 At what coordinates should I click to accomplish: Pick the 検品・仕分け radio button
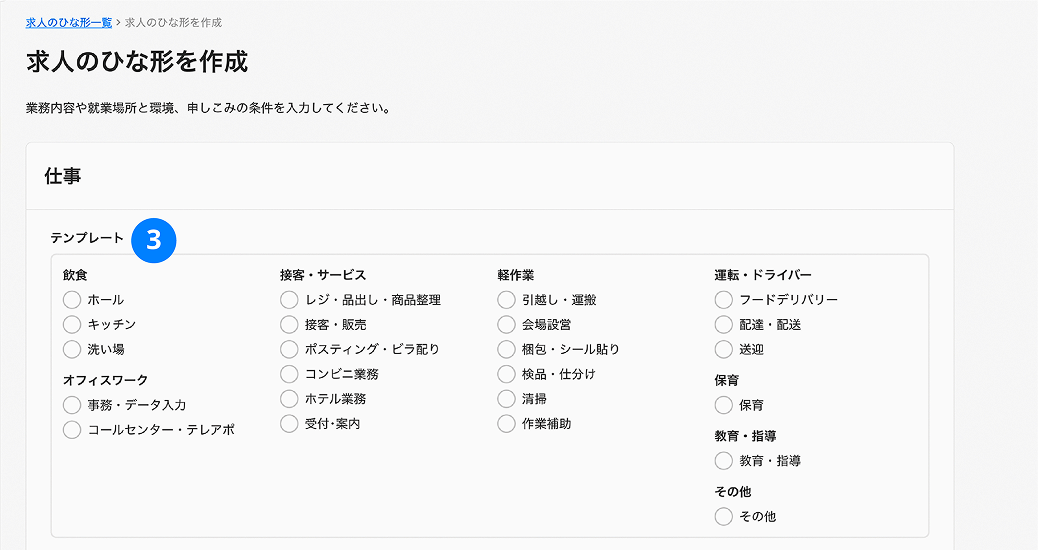pos(506,374)
